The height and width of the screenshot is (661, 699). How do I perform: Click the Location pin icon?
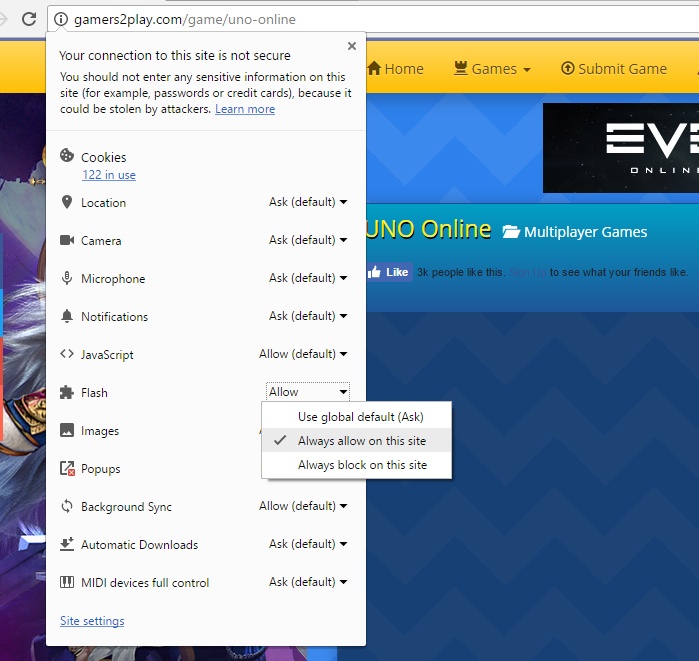[x=67, y=202]
